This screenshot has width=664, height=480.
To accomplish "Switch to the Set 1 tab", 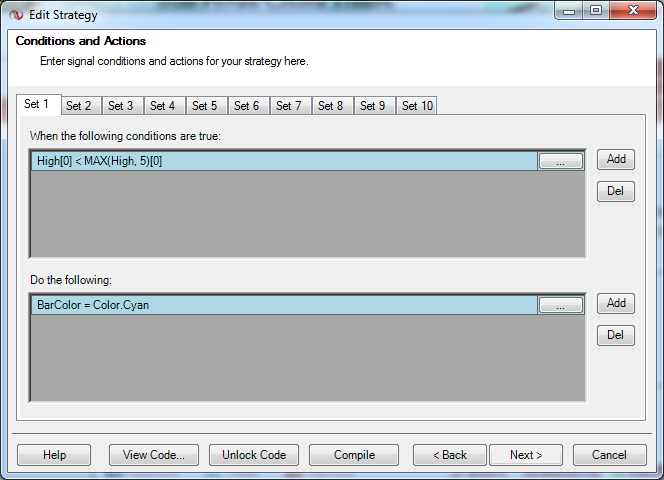I will pyautogui.click(x=39, y=104).
